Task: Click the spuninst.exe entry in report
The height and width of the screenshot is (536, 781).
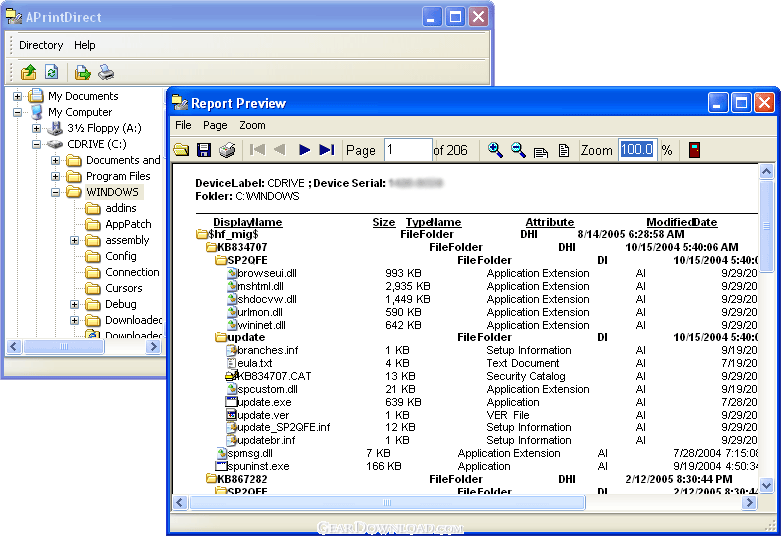Action: pyautogui.click(x=258, y=466)
